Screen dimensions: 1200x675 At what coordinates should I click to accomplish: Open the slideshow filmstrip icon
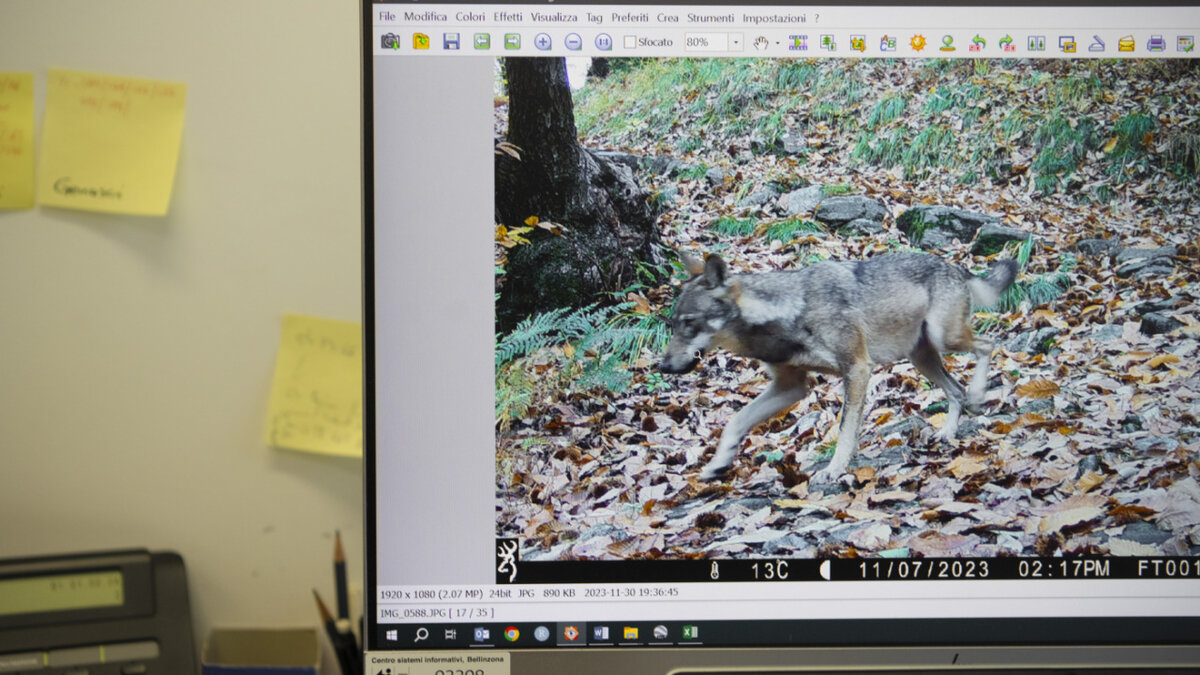pyautogui.click(x=798, y=43)
